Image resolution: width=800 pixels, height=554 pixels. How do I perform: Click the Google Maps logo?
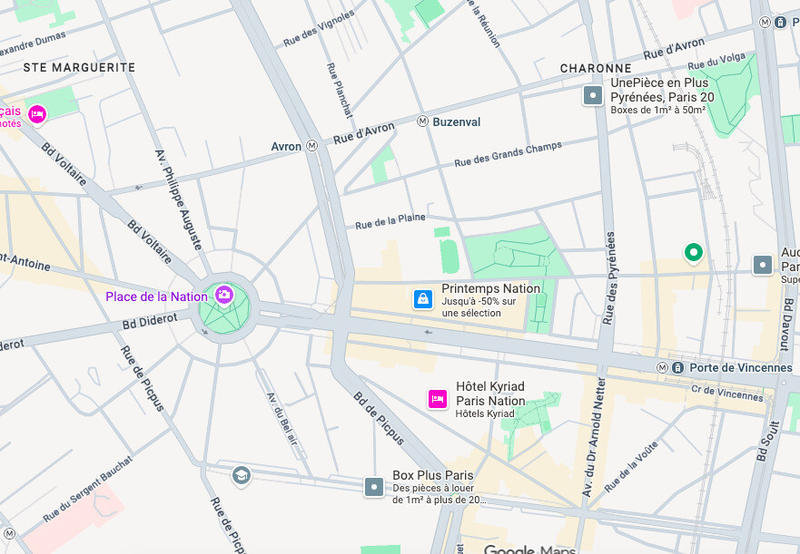(x=530, y=549)
